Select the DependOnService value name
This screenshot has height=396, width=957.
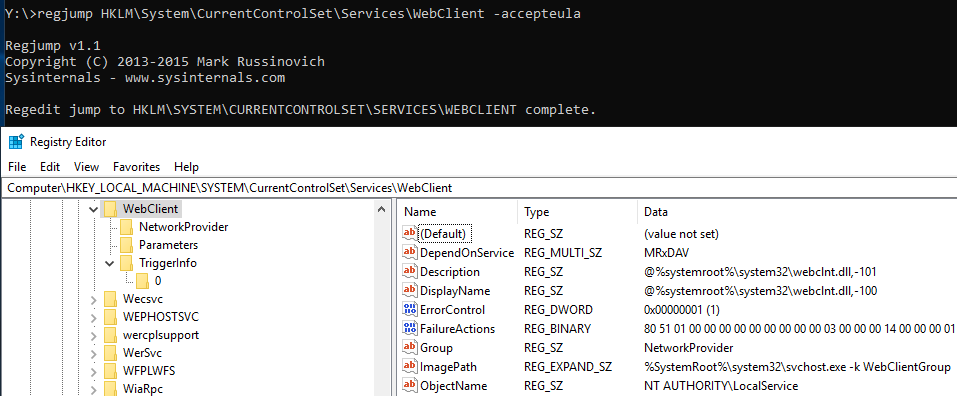point(467,253)
